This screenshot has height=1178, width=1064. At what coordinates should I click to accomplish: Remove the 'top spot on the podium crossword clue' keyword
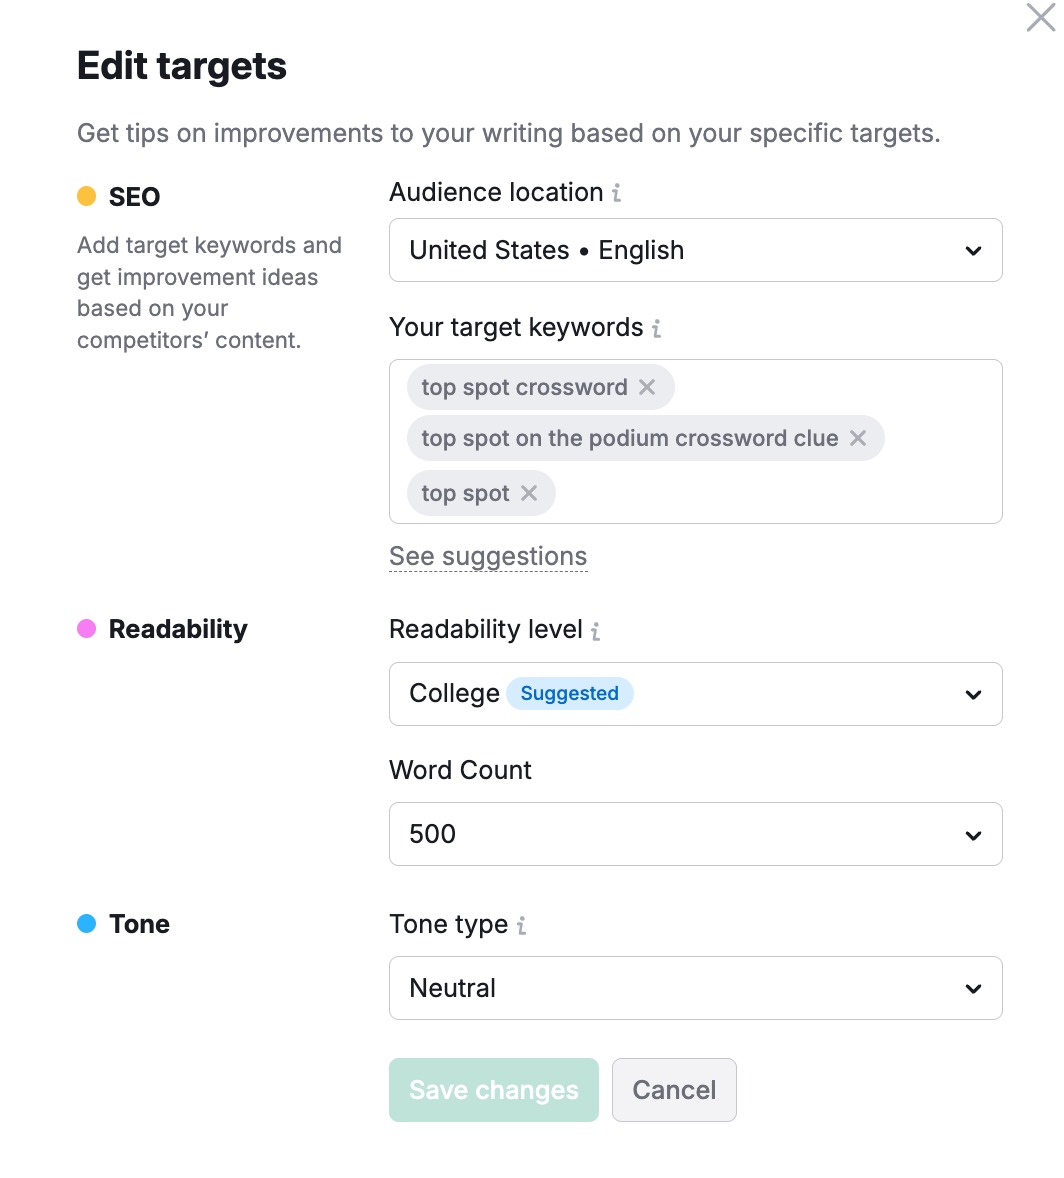(x=858, y=438)
